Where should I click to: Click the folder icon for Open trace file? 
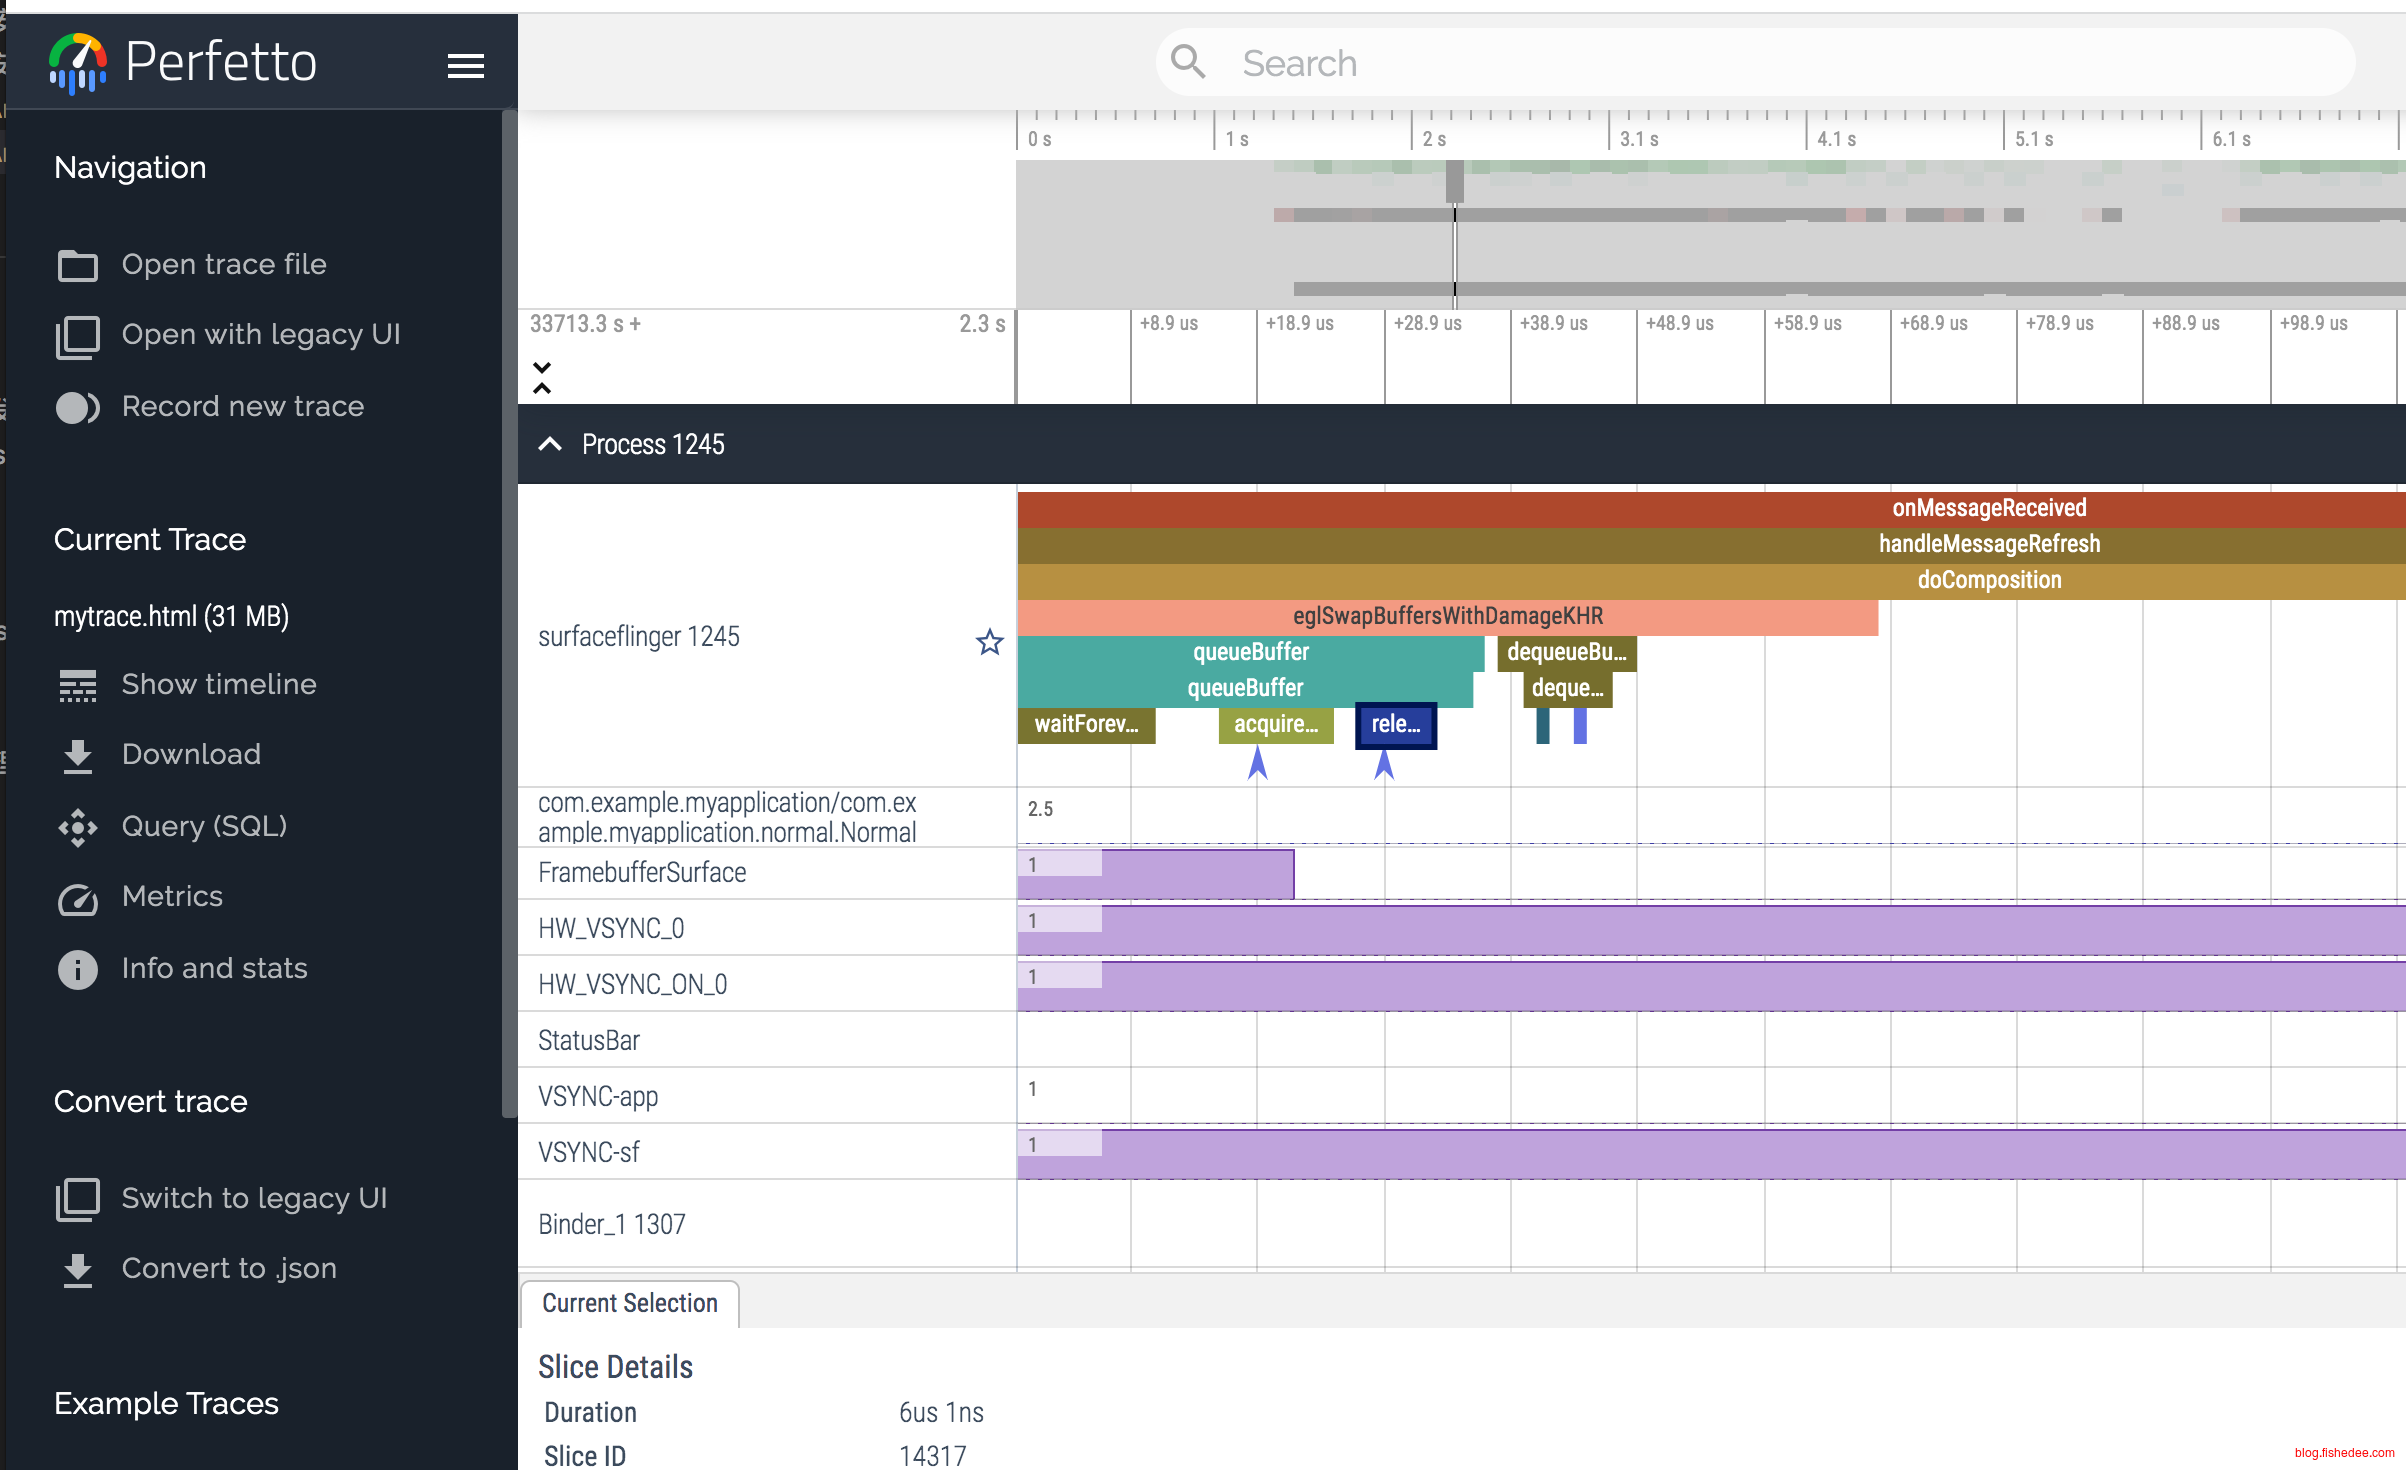77,265
